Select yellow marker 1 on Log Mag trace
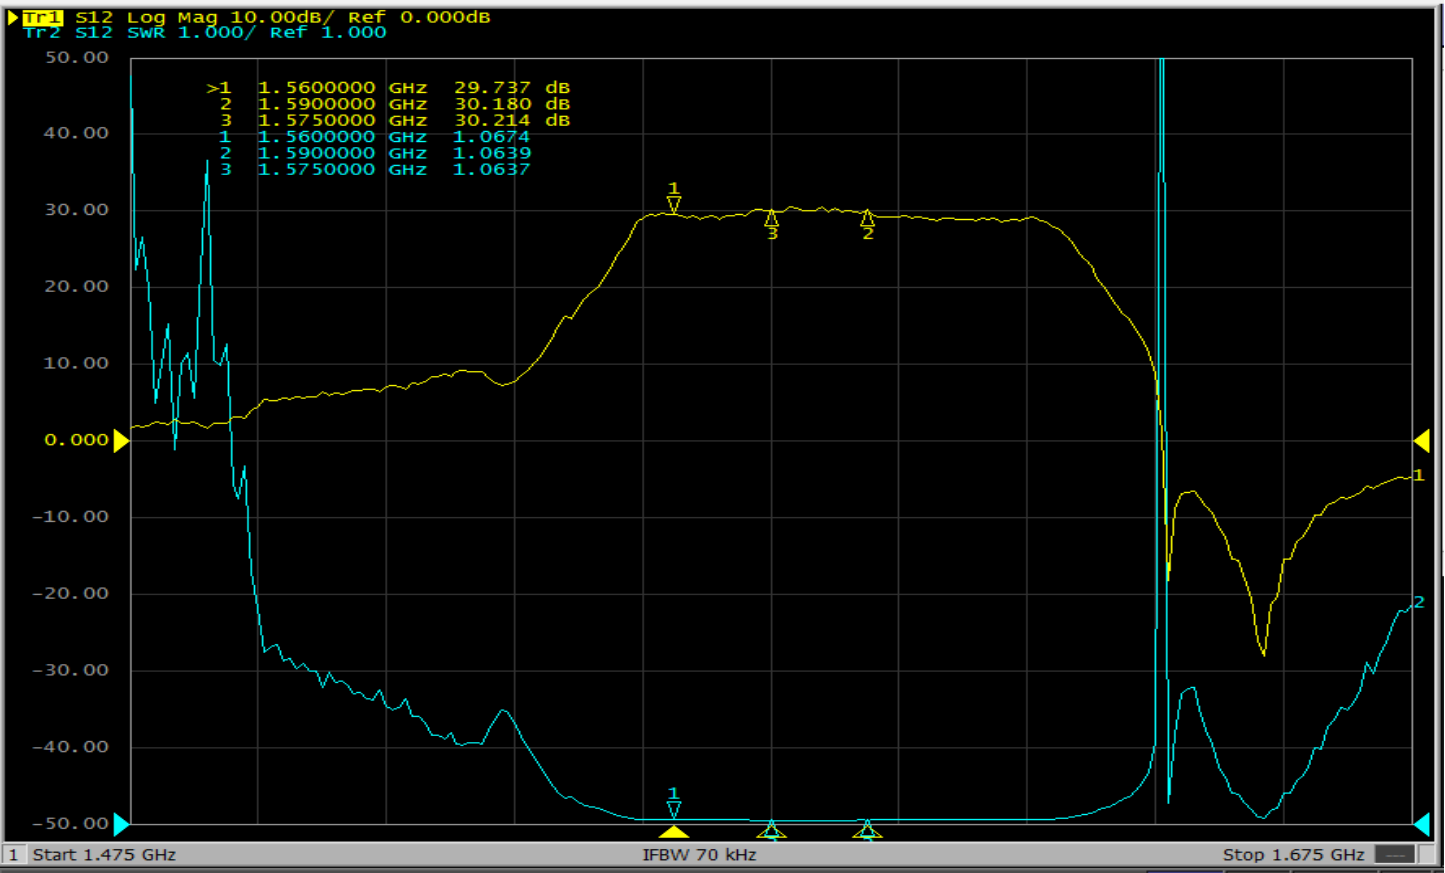The width and height of the screenshot is (1445, 873). 674,198
